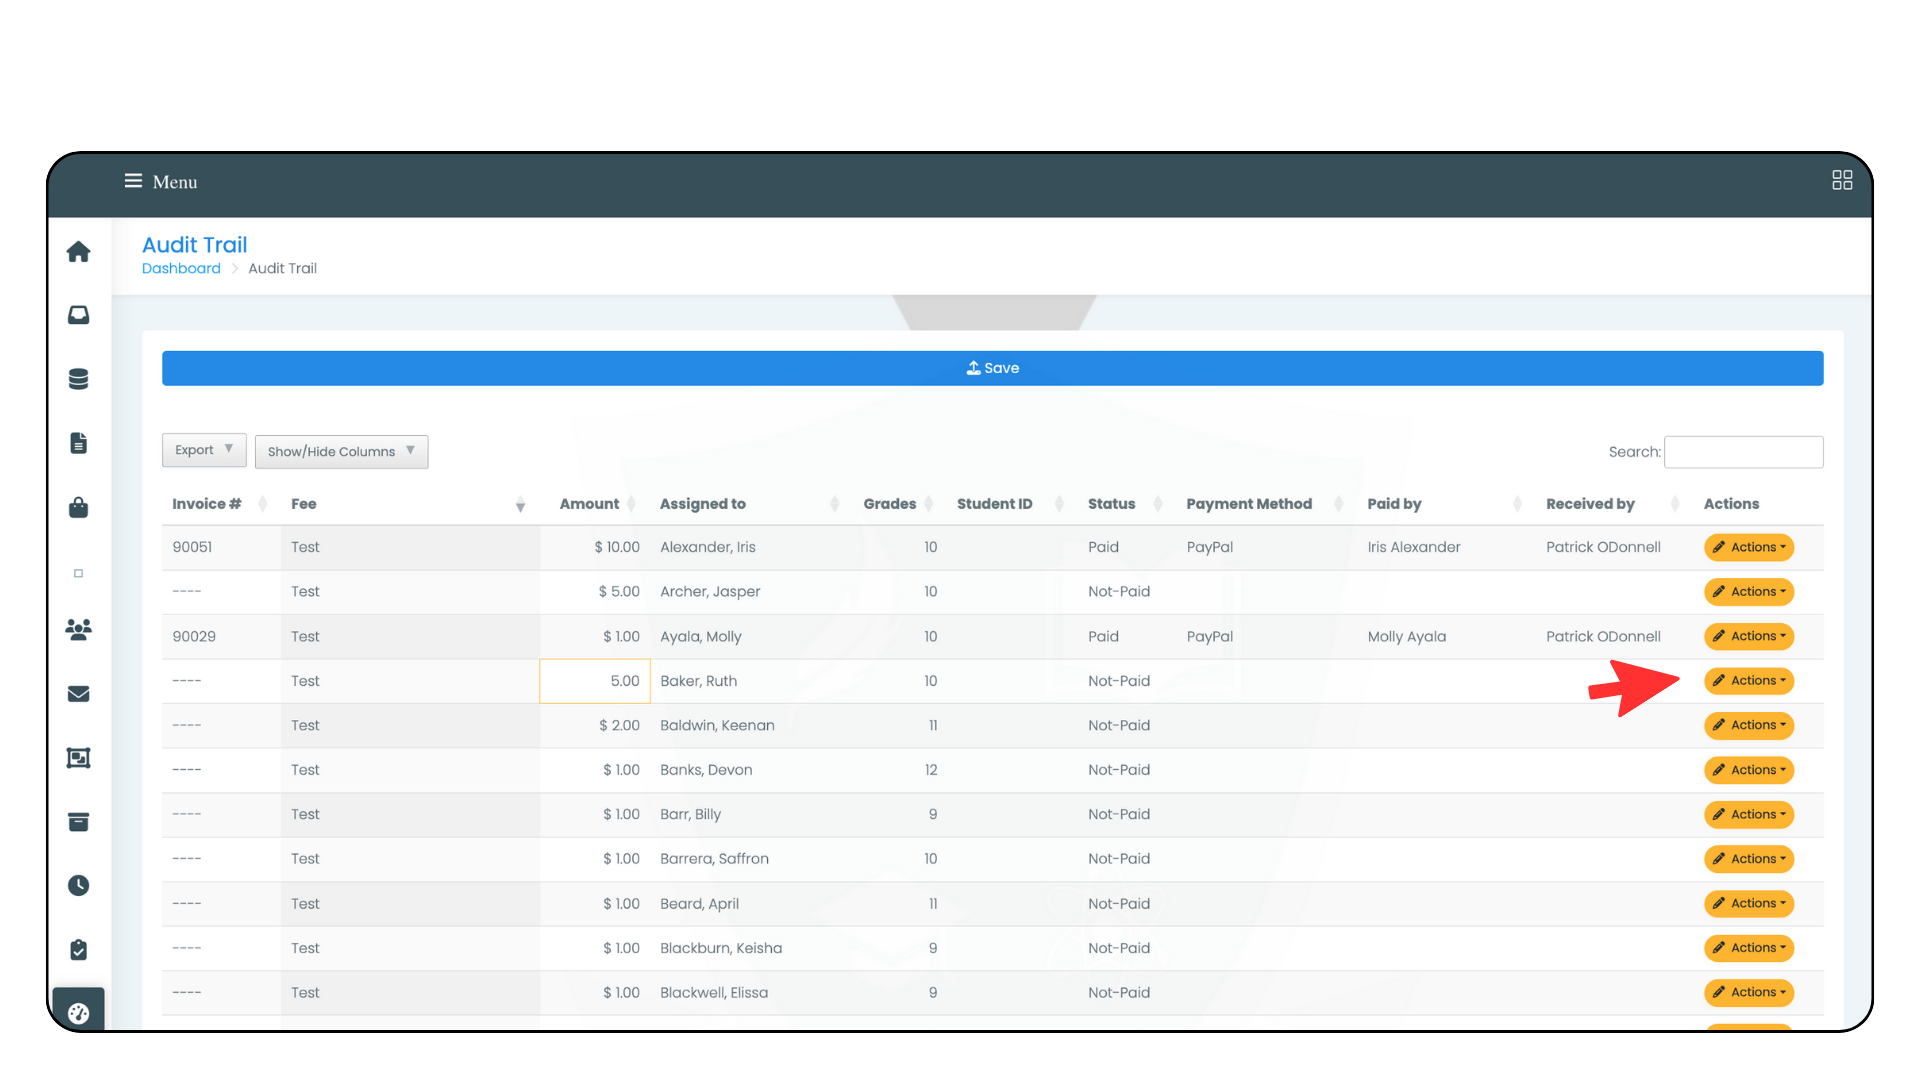
Task: Open Actions for Banks, Devon row
Action: coord(1748,770)
